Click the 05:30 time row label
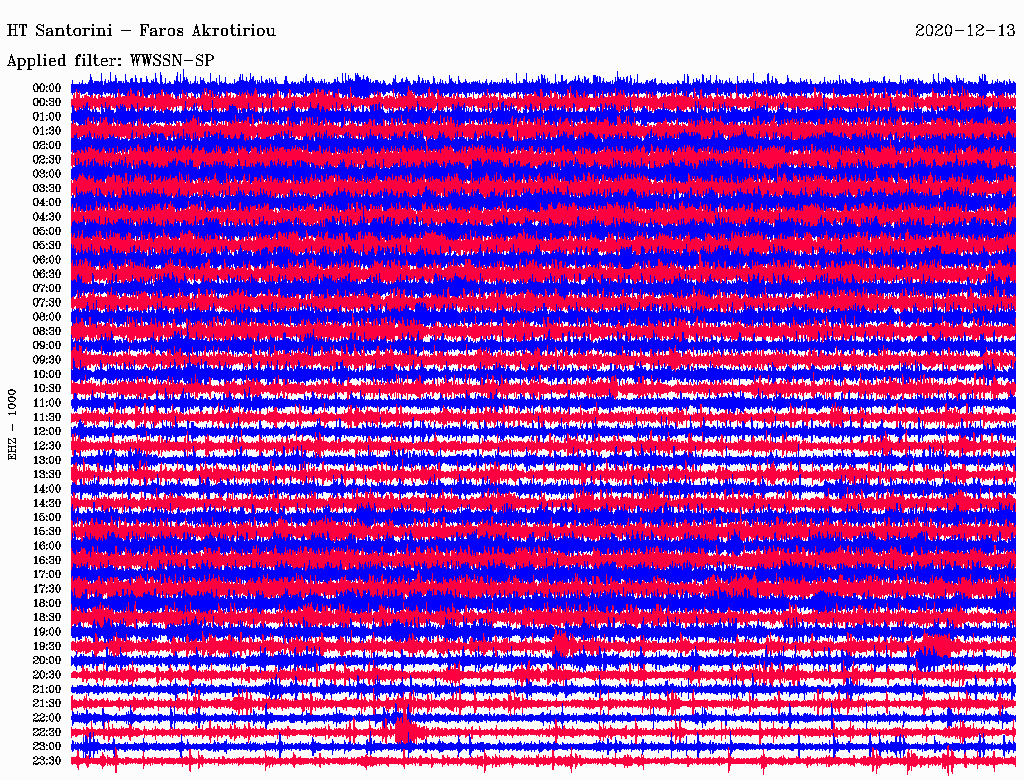This screenshot has height=780, width=1024. click(47, 245)
